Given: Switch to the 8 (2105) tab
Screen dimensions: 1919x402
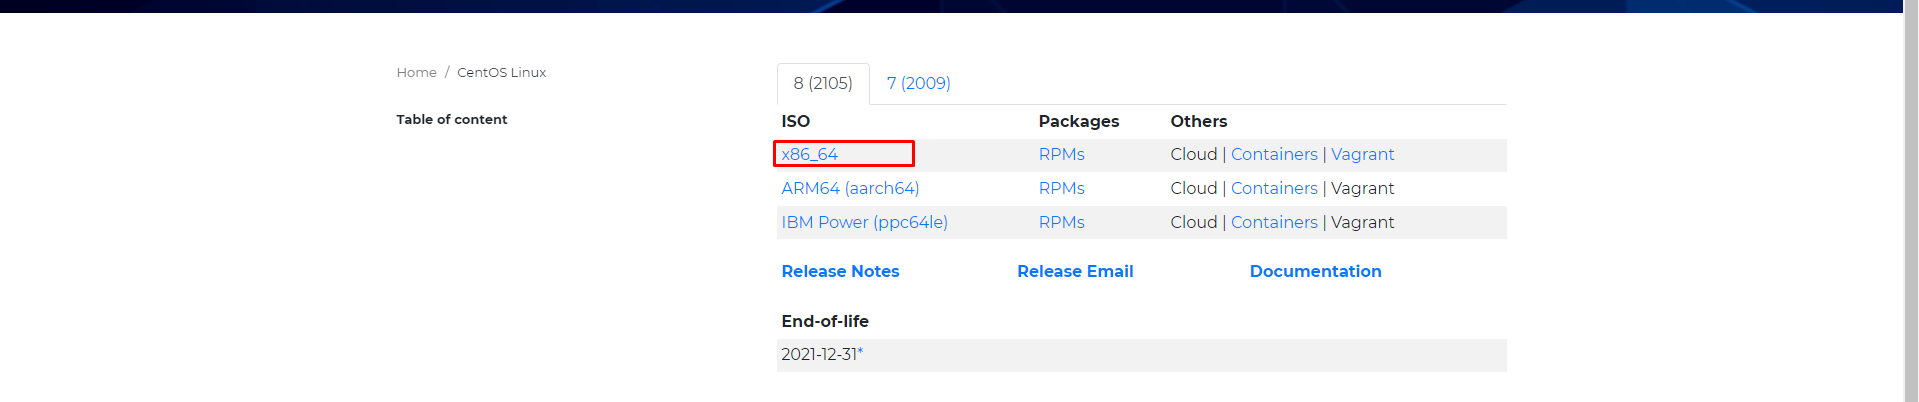Looking at the screenshot, I should [823, 83].
